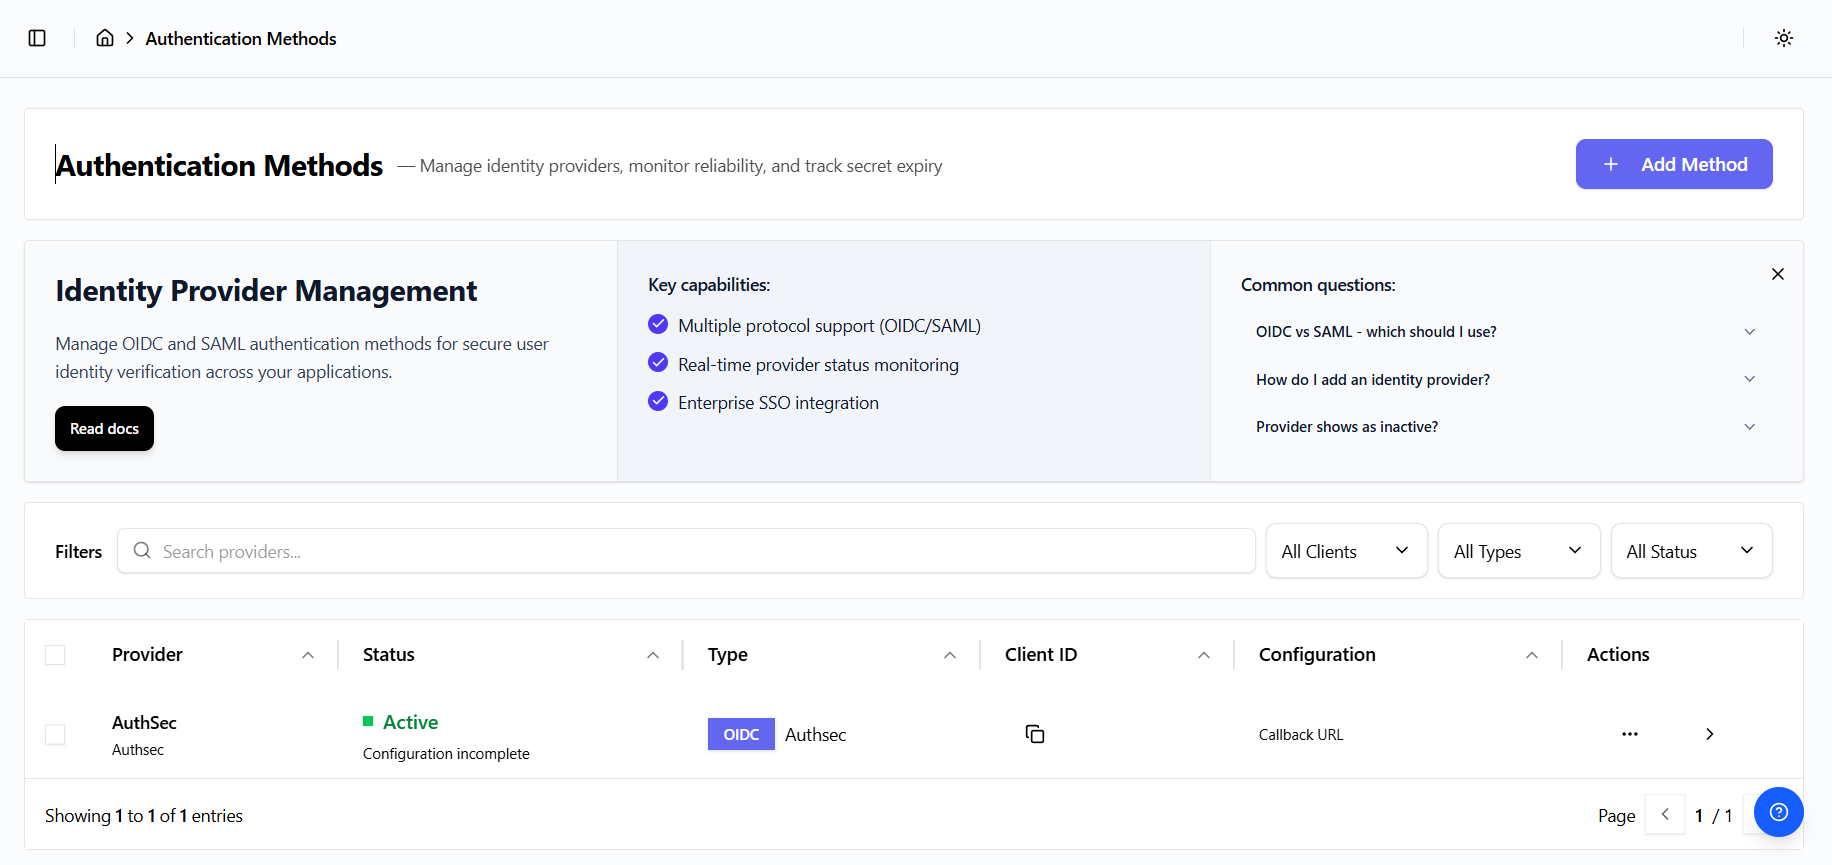Expand 'How do I add an identity provider?'
This screenshot has height=865, width=1832.
(1505, 380)
